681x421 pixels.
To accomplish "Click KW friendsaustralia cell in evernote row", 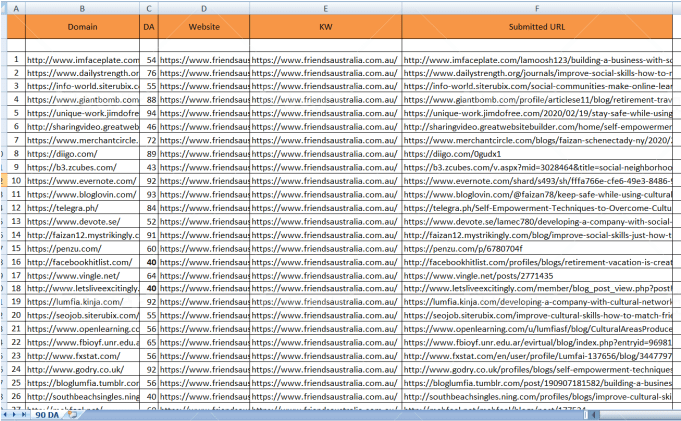I will pos(326,180).
